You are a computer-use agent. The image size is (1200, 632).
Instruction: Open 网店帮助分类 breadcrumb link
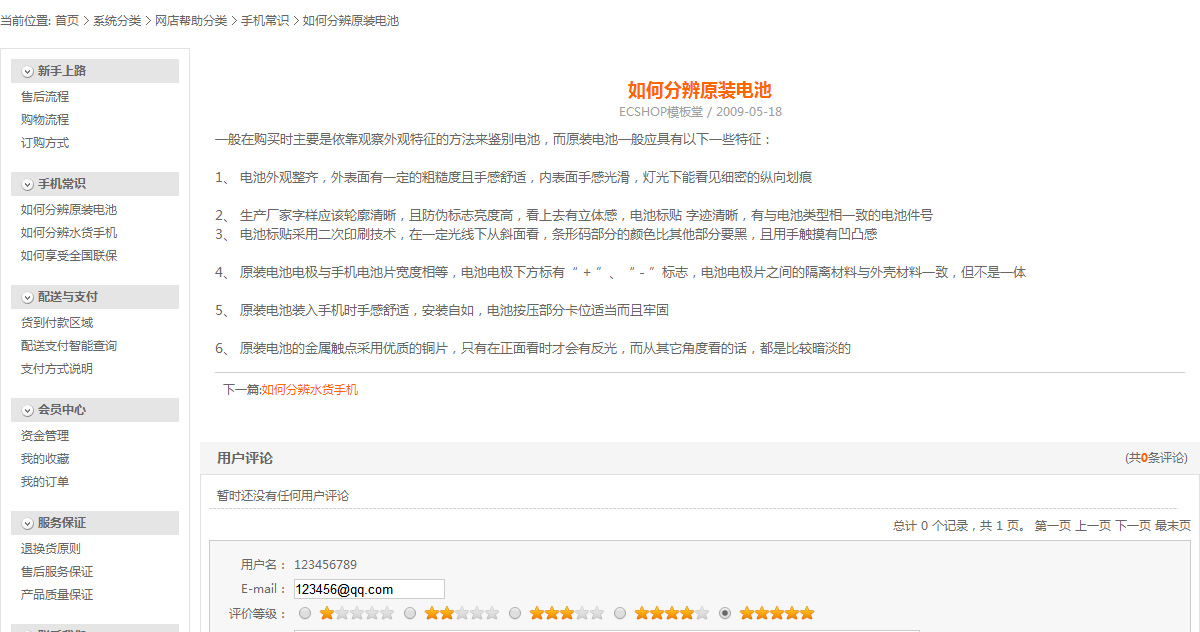click(191, 21)
